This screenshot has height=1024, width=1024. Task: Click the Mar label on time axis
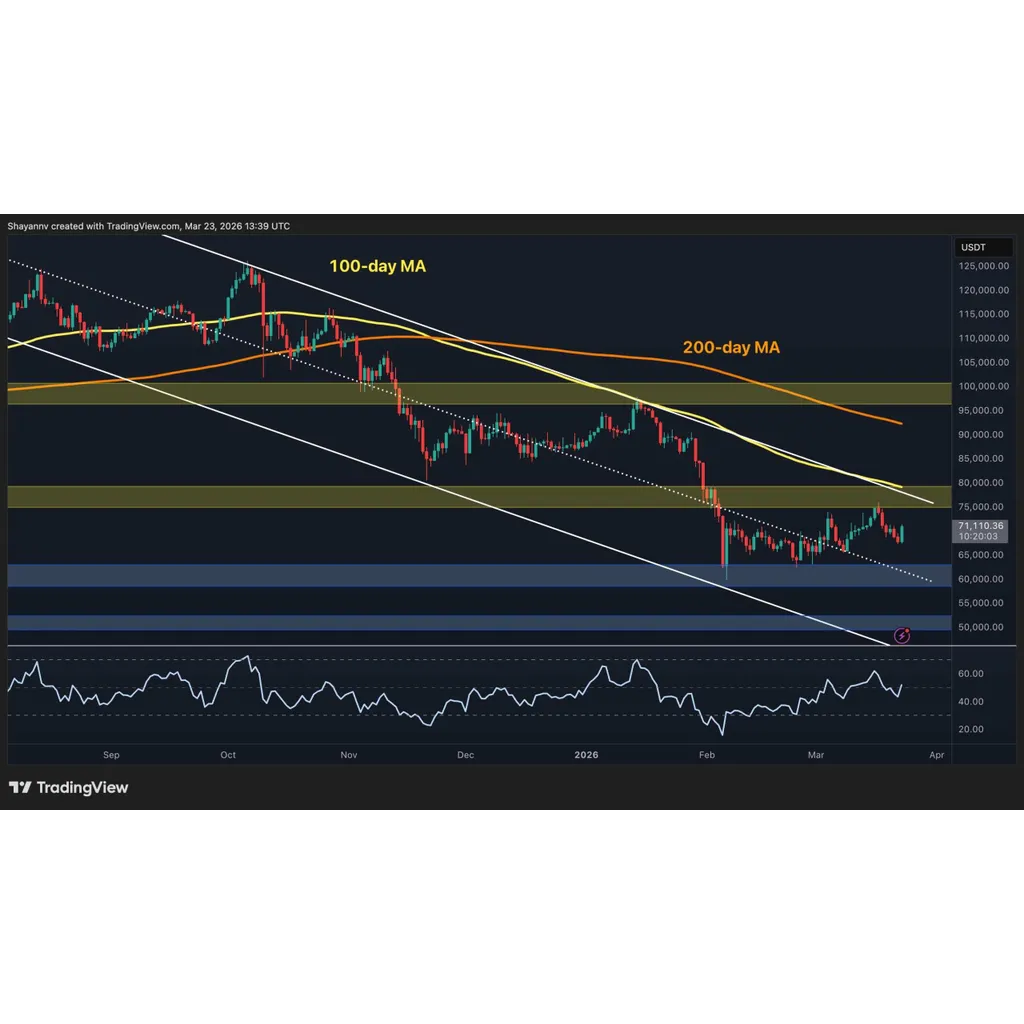coord(816,754)
